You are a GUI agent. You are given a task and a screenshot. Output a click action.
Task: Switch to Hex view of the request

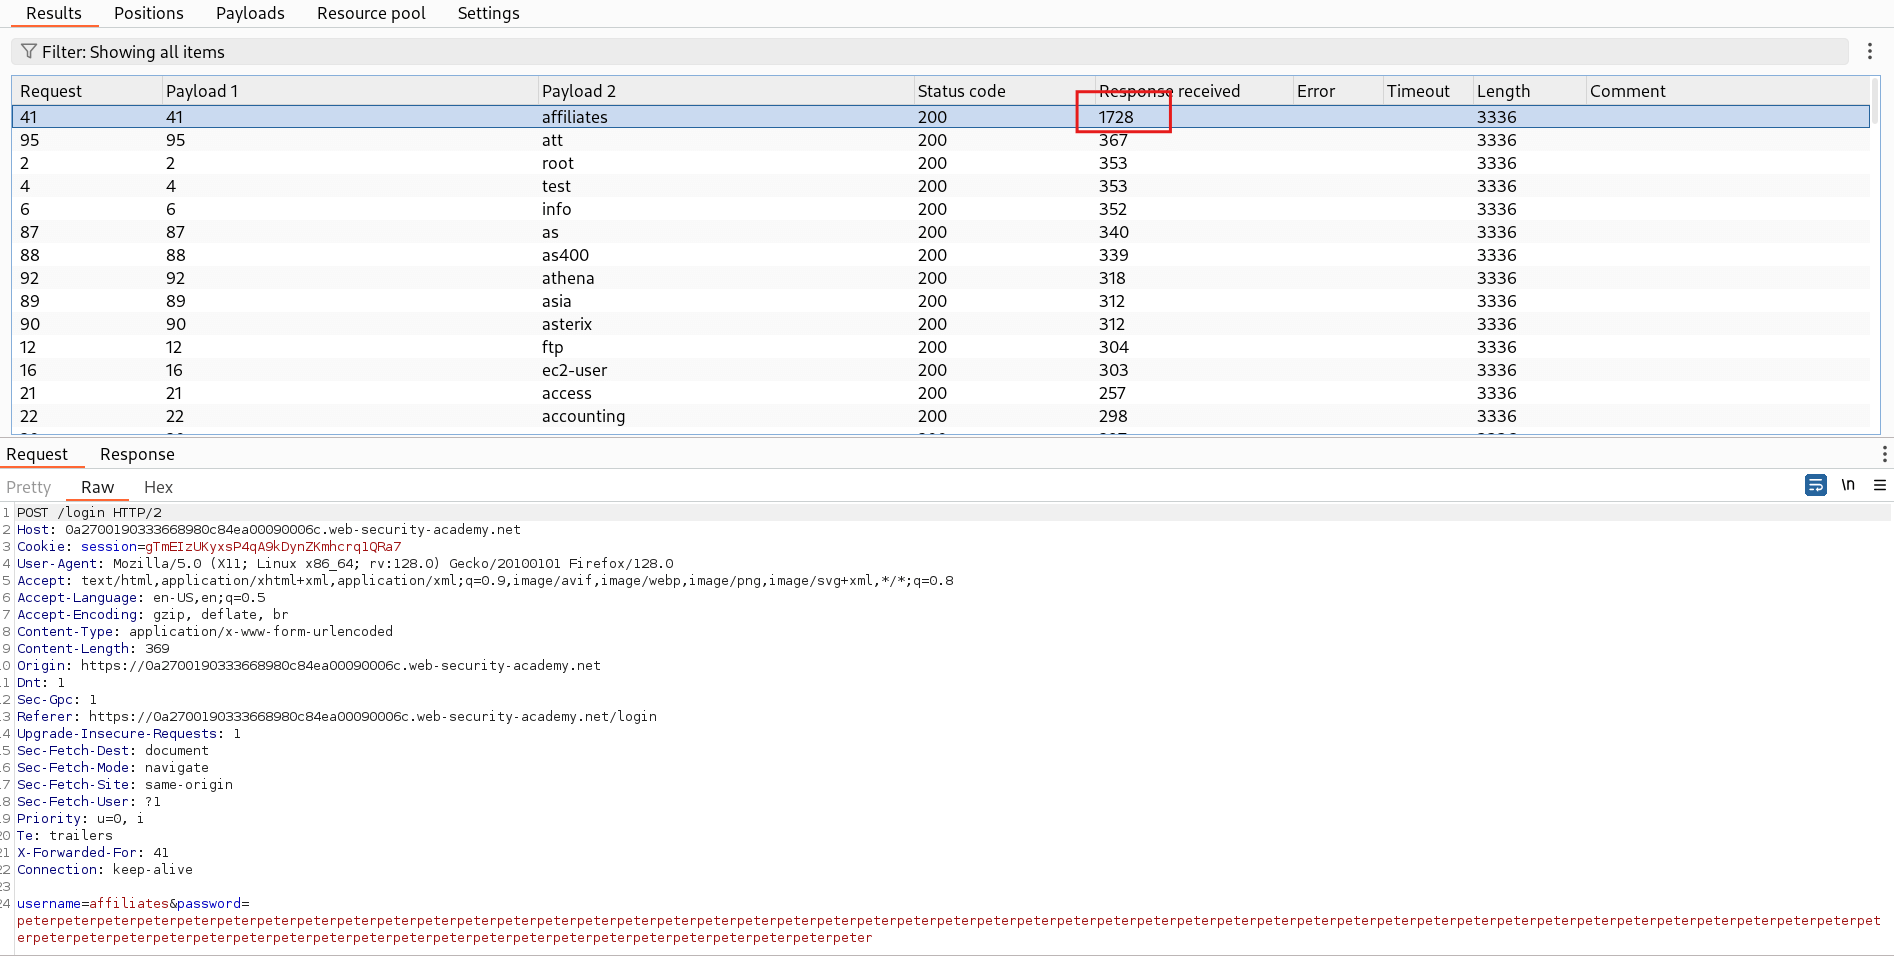coord(158,487)
